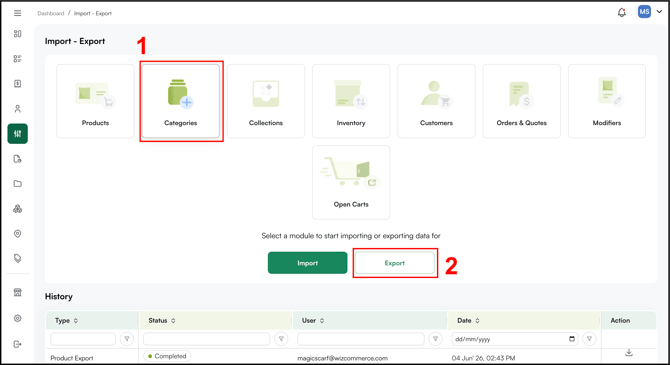The image size is (670, 365).
Task: Open the Type column filter funnel
Action: (127, 339)
